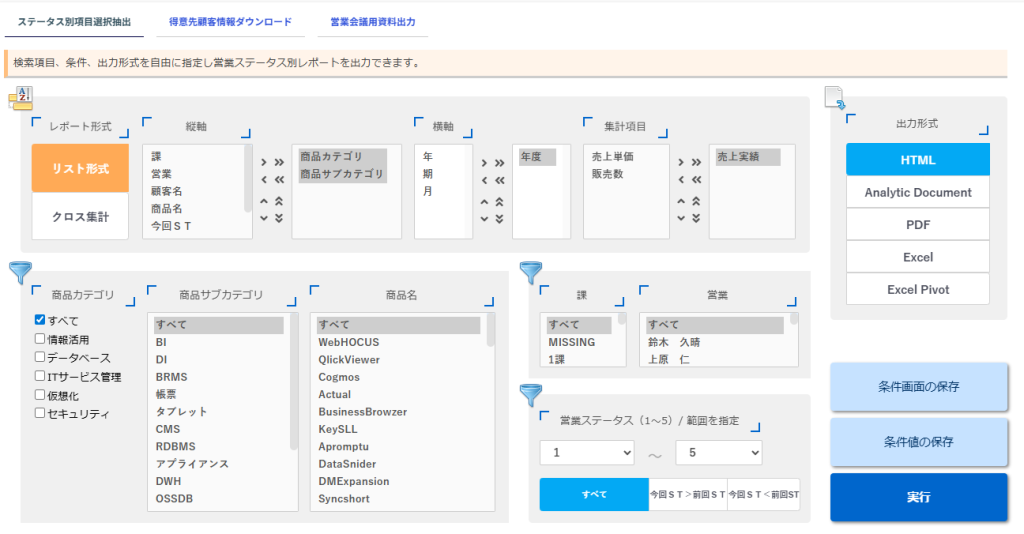
Task: Tick the セキュリティ checkbox
Action: click(40, 413)
